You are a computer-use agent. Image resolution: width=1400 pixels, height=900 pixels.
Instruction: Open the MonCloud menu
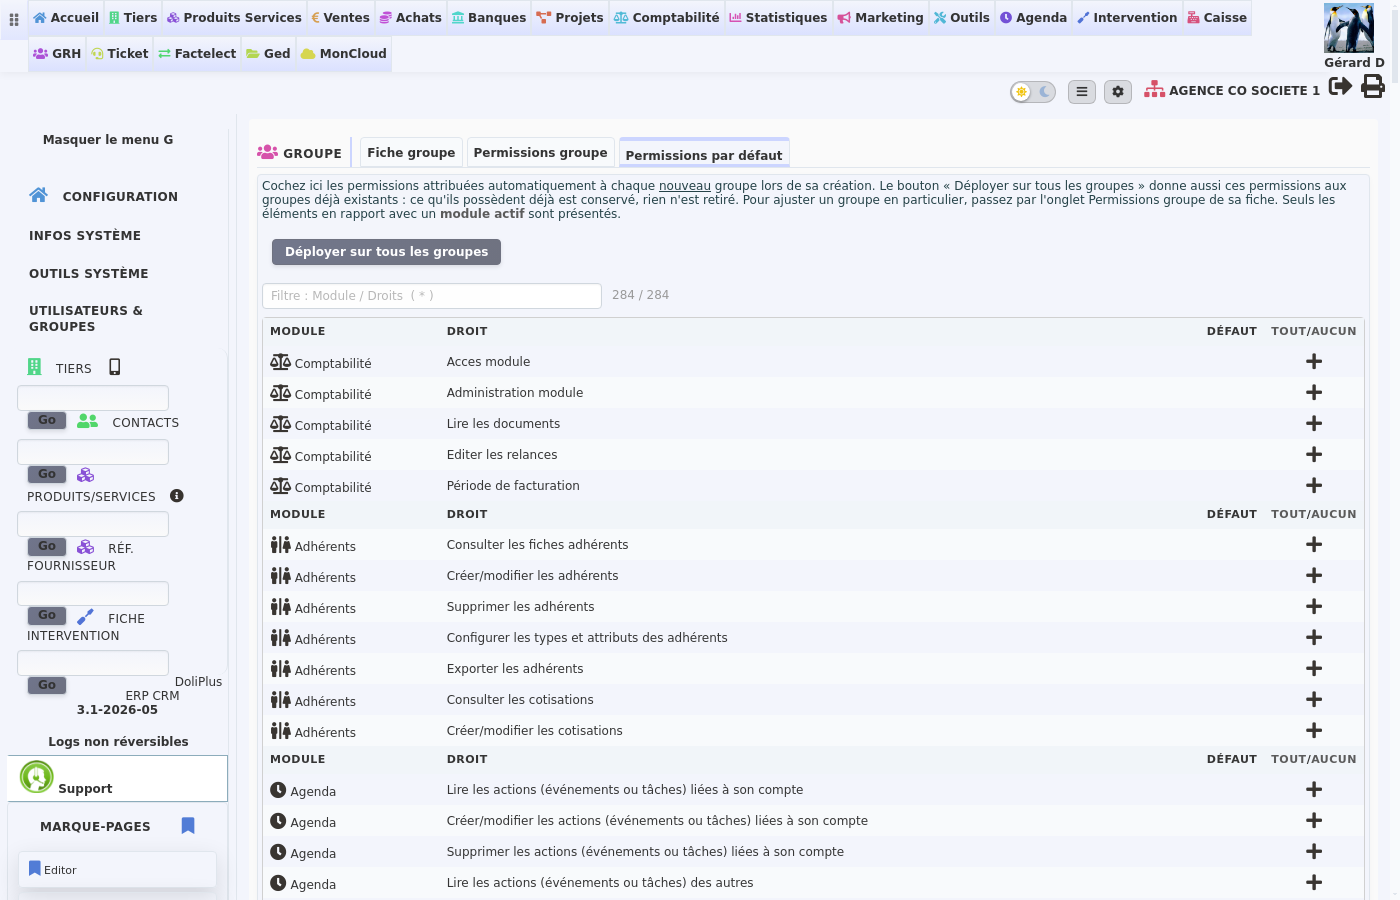(x=343, y=54)
